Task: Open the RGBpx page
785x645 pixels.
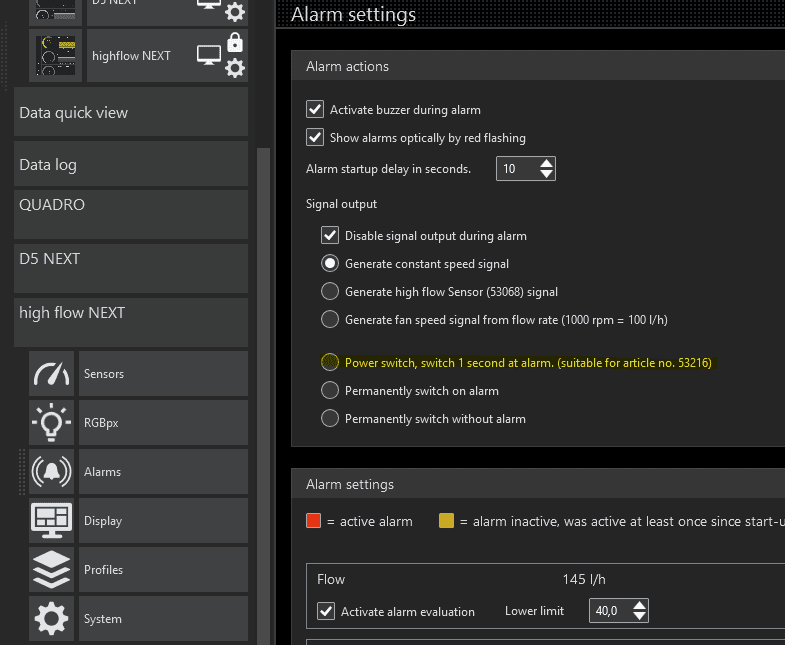Action: pyautogui.click(x=163, y=423)
